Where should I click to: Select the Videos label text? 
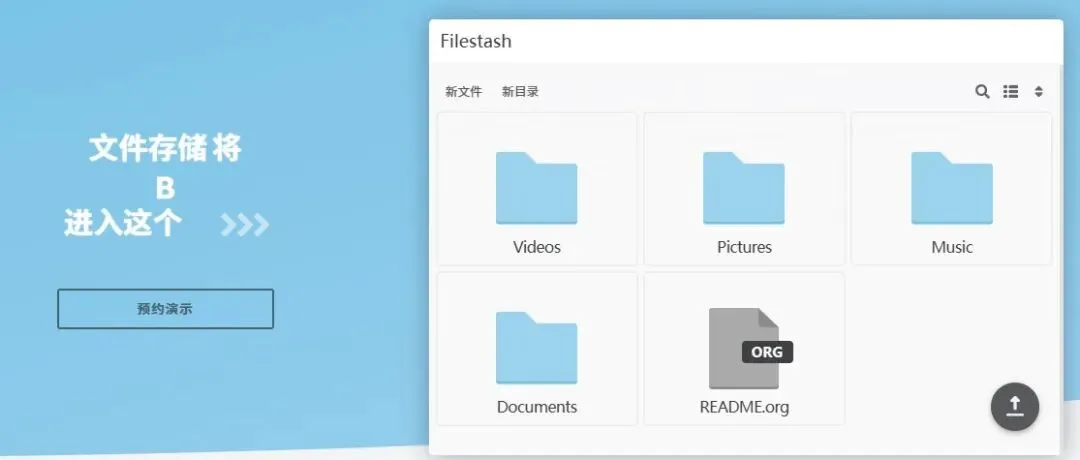pos(537,247)
